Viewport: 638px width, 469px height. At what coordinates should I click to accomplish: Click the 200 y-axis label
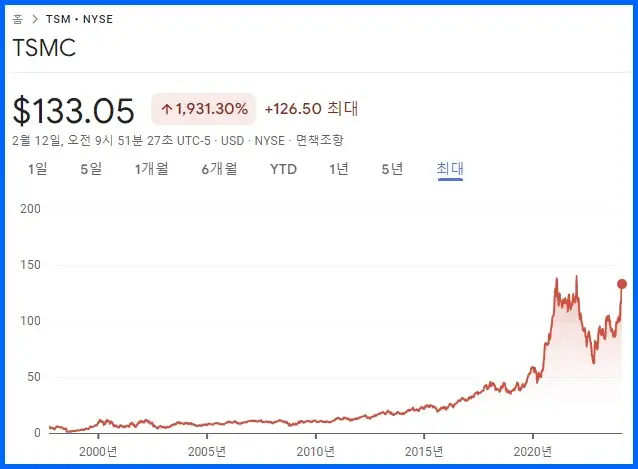[31, 209]
